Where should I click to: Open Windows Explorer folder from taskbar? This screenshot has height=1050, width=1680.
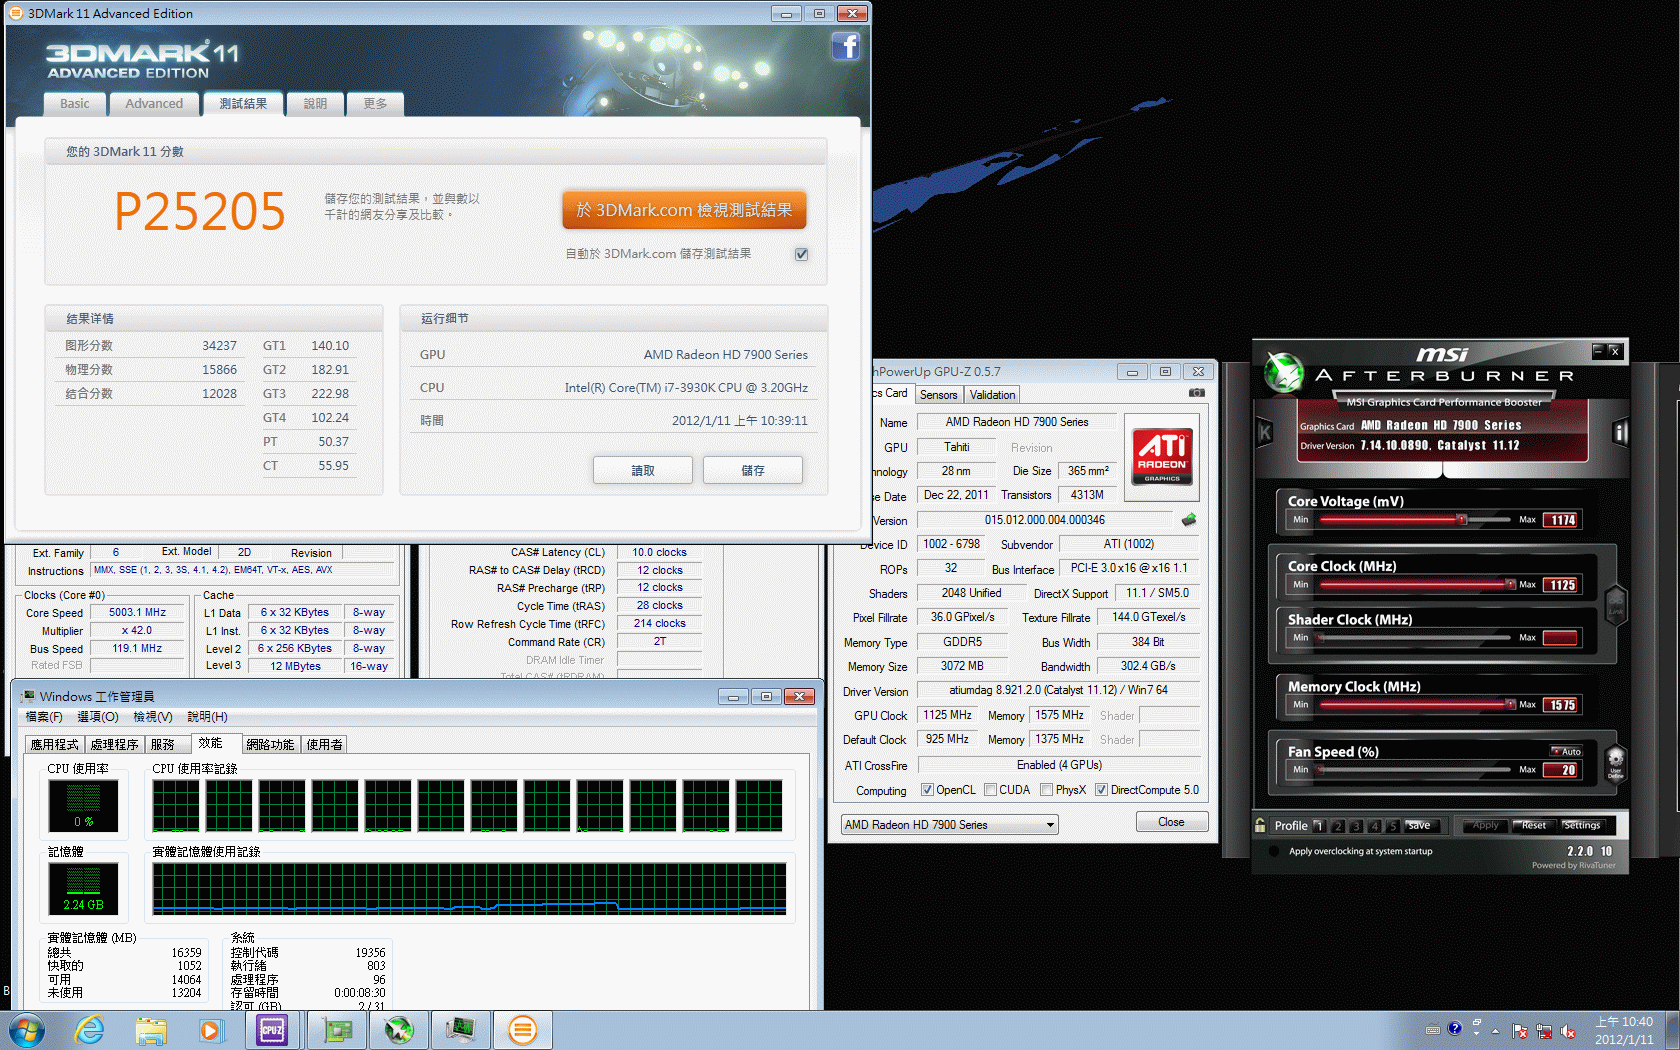click(x=151, y=1030)
